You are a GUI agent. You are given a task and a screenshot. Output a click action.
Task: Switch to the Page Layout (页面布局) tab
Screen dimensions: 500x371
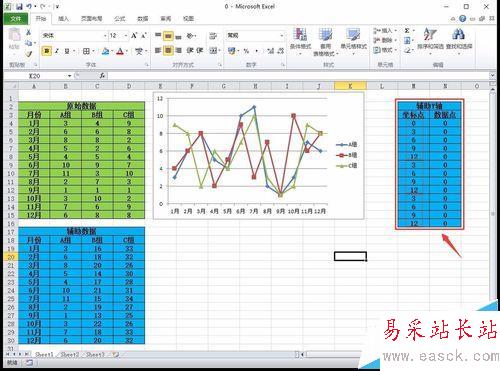tap(91, 19)
